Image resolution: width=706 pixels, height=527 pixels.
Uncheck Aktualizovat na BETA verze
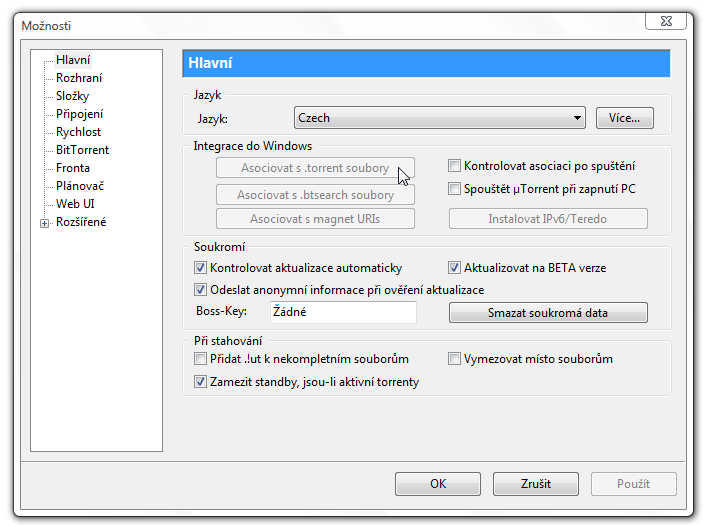(454, 268)
